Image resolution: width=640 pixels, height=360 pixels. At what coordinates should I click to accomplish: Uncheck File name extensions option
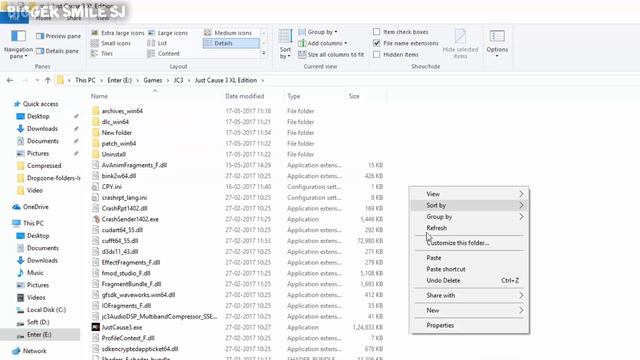pos(376,43)
